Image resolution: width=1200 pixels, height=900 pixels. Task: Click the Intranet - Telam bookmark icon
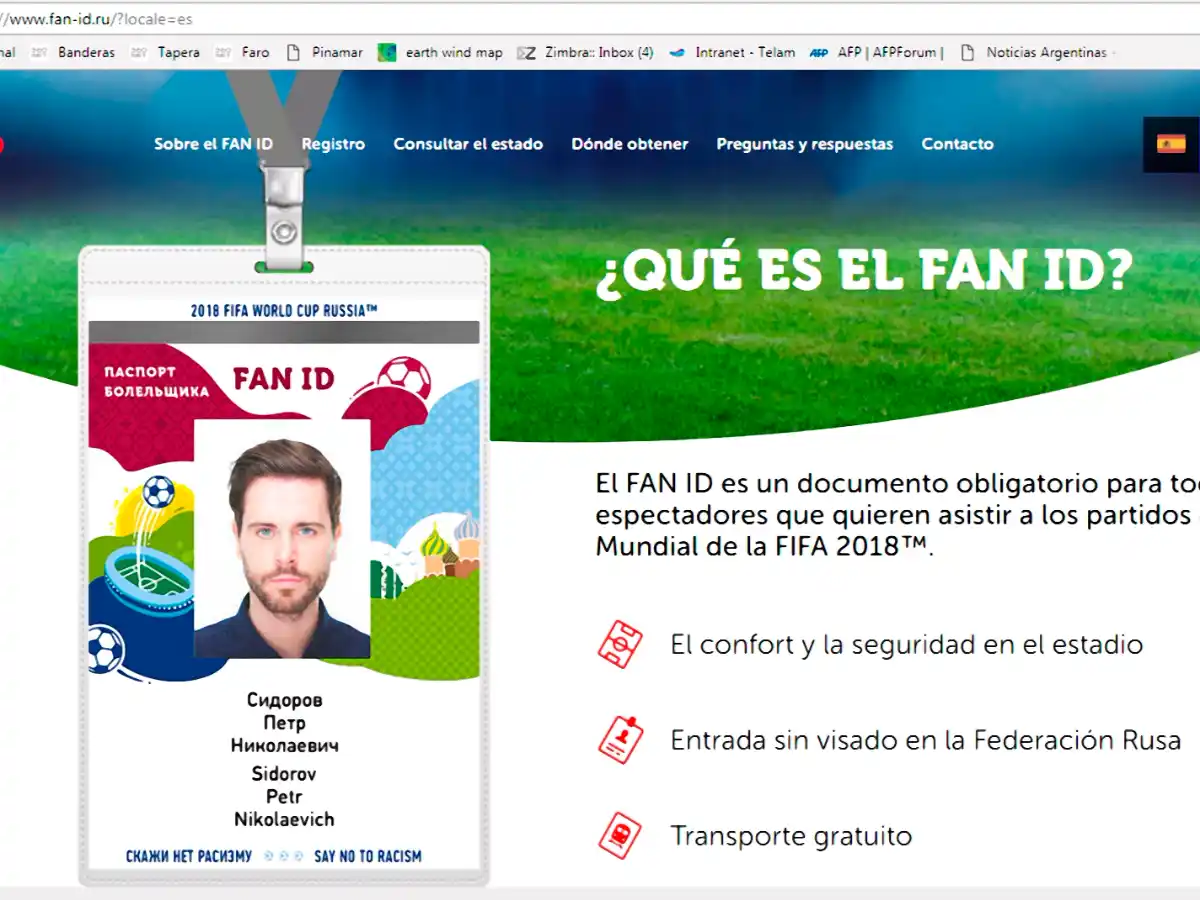(x=676, y=51)
